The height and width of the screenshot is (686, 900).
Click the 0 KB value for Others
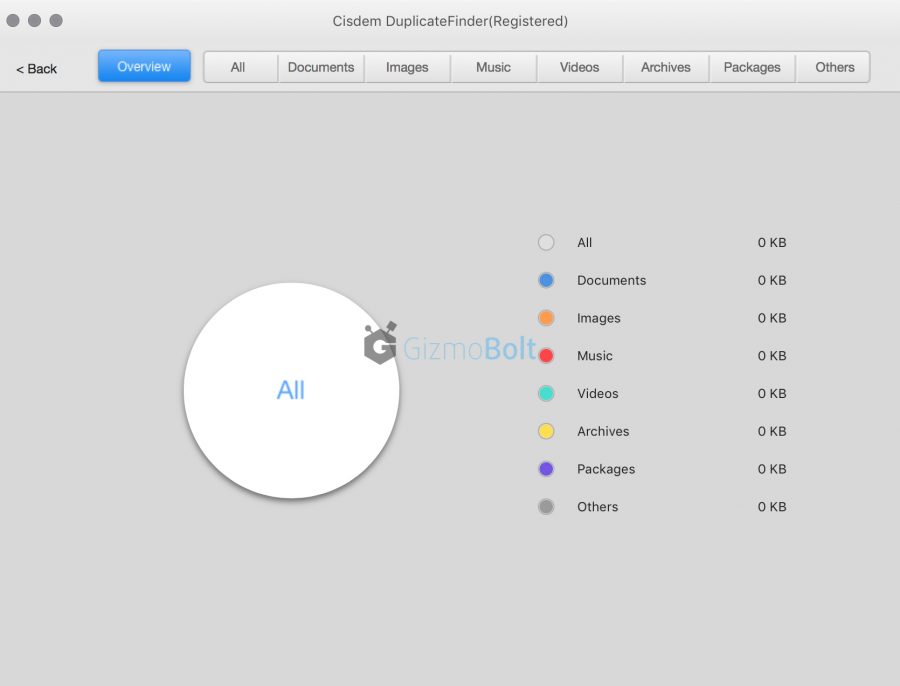pyautogui.click(x=772, y=507)
